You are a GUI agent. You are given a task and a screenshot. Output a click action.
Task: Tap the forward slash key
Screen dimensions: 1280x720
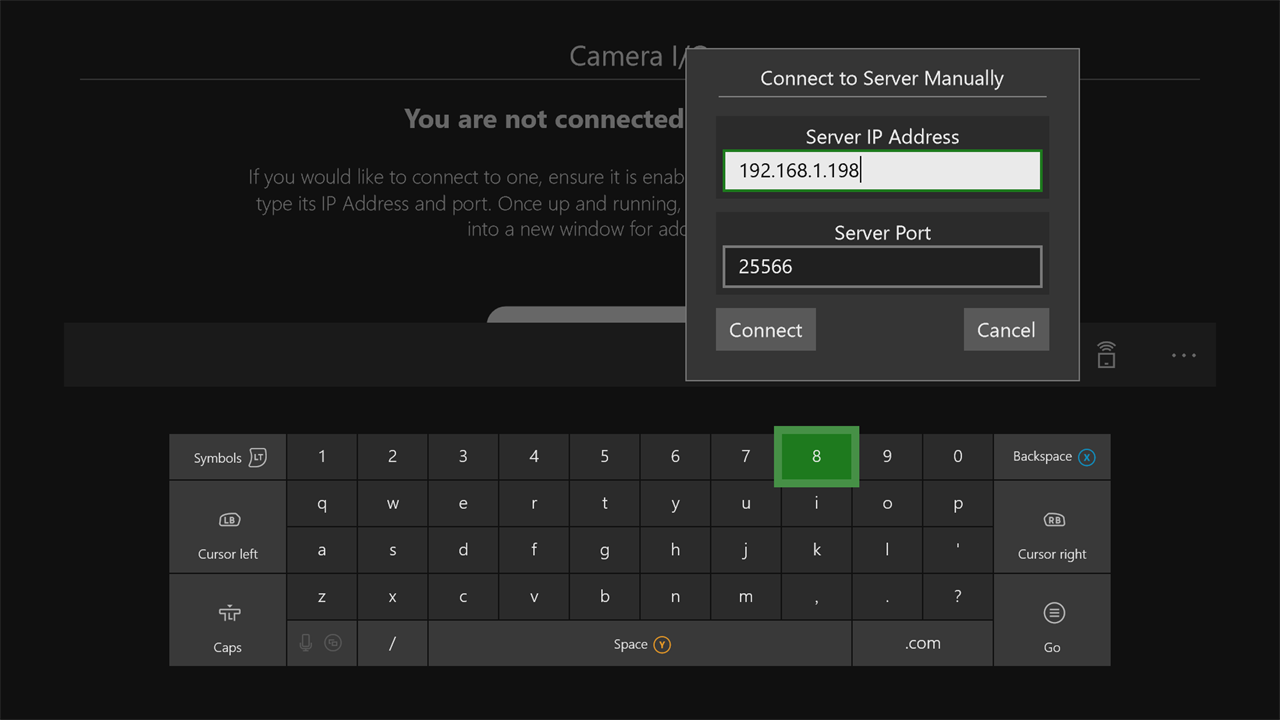pyautogui.click(x=392, y=643)
